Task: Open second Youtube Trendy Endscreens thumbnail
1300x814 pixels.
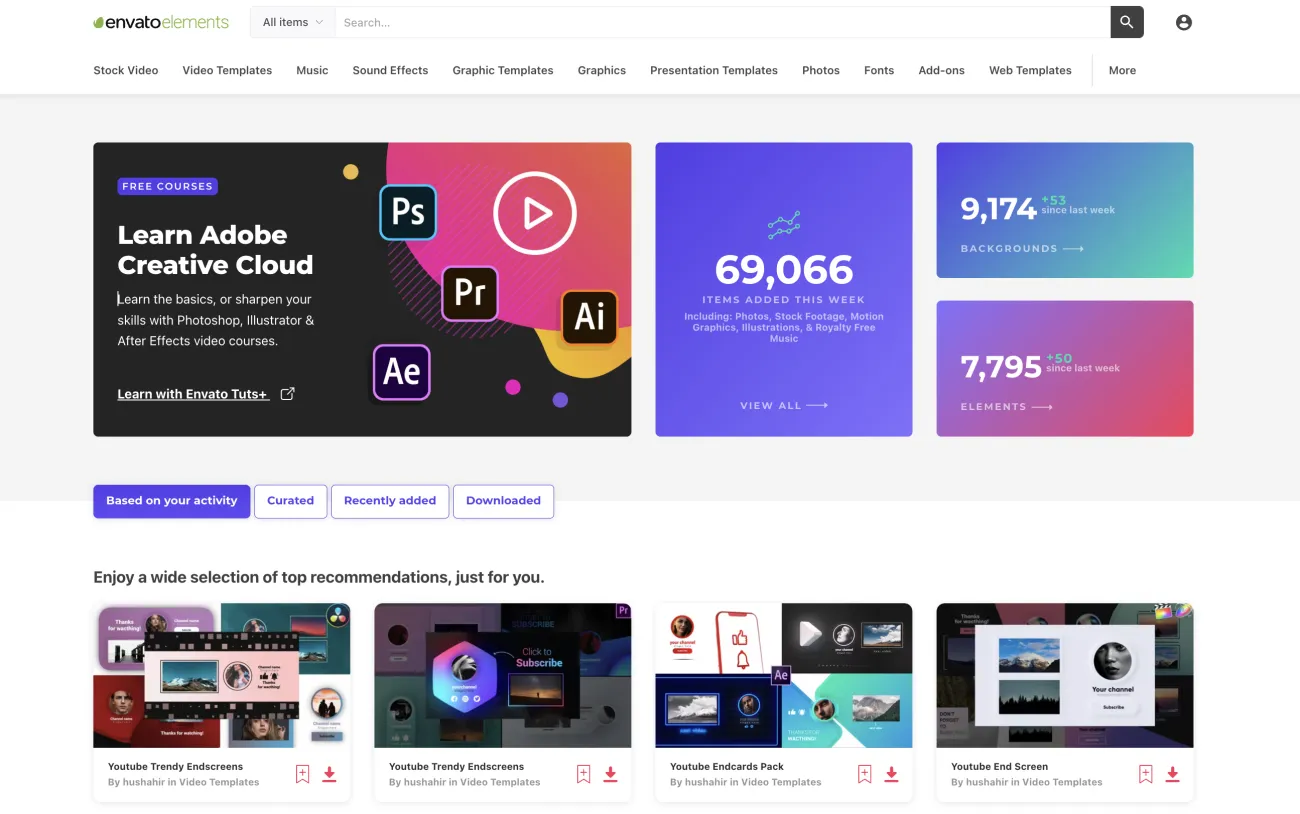Action: pos(503,675)
